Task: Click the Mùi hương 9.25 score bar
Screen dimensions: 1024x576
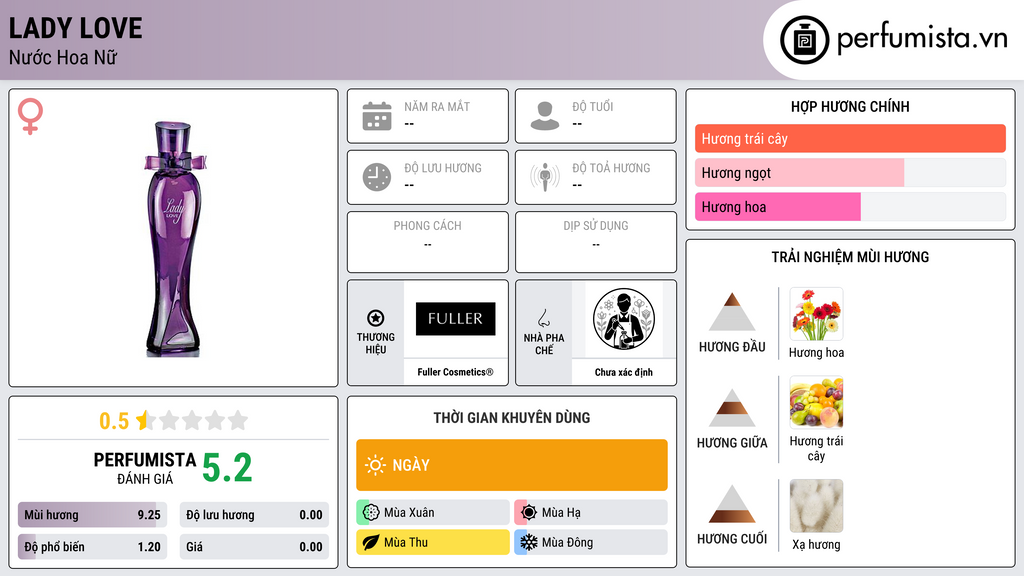Action: tap(92, 515)
